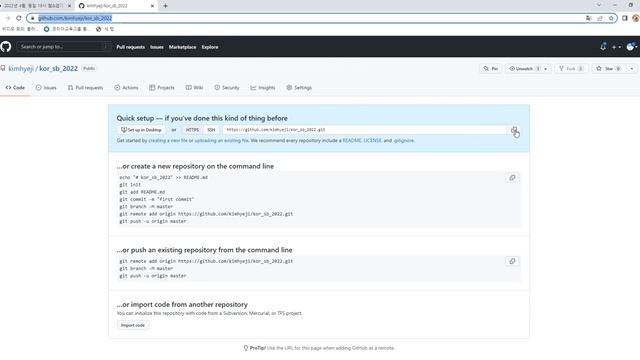
Task: Copy the push existing repository commands
Action: coord(512,261)
